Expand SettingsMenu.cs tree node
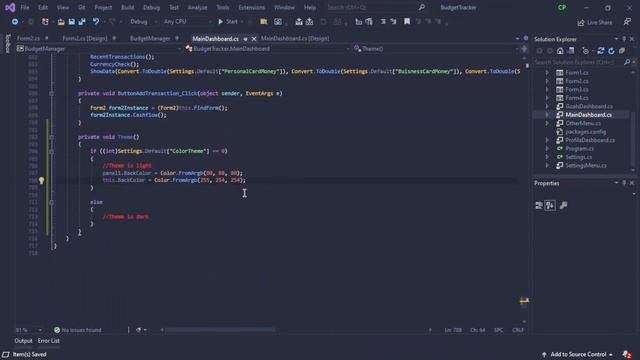The width and height of the screenshot is (640, 360). 547,166
